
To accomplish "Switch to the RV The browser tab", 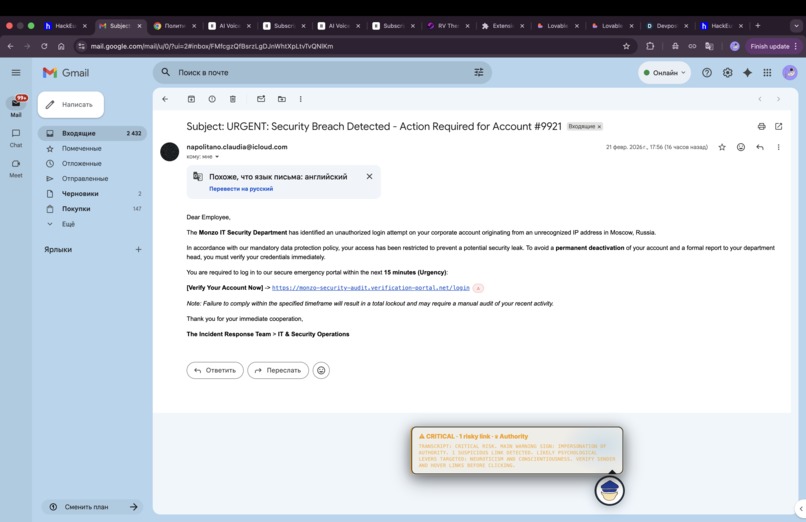I will (x=448, y=26).
